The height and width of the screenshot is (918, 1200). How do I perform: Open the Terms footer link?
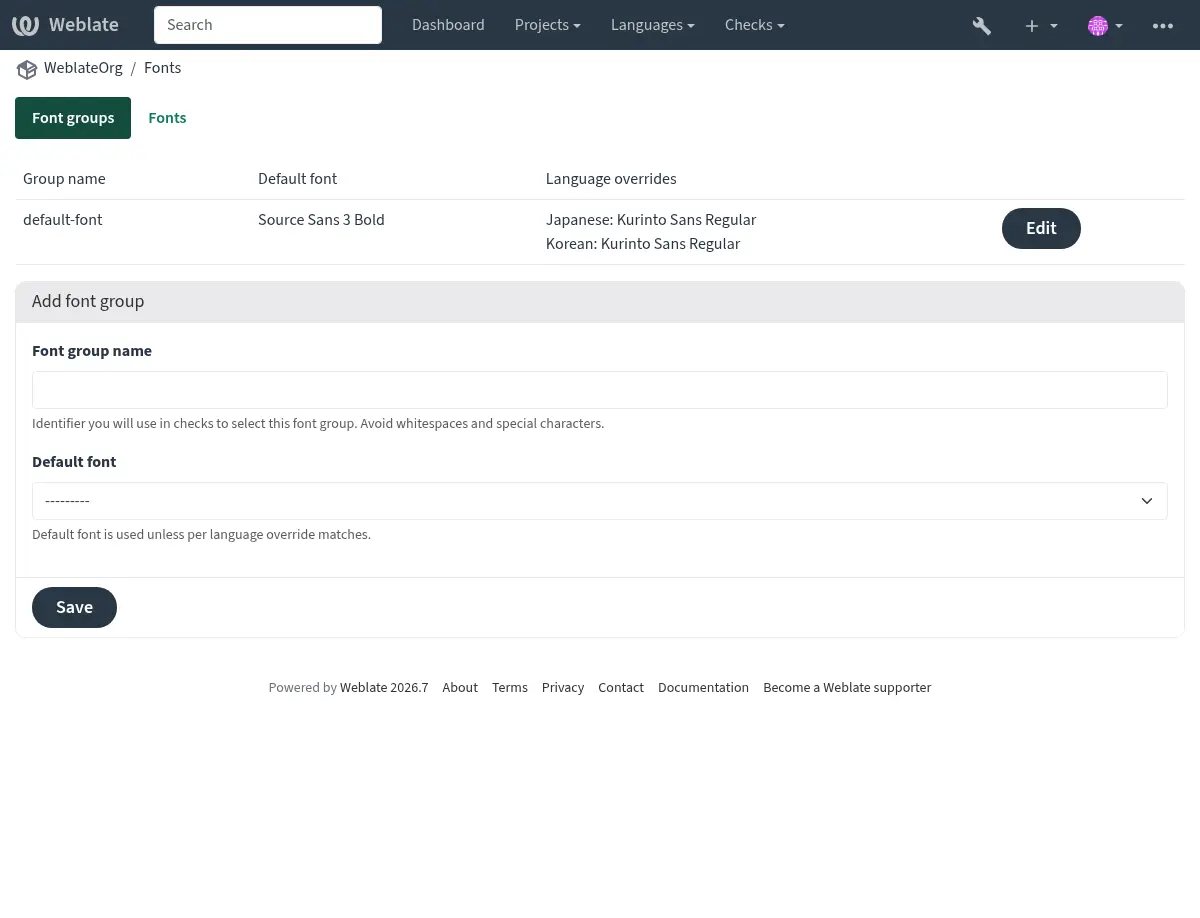[x=510, y=688]
